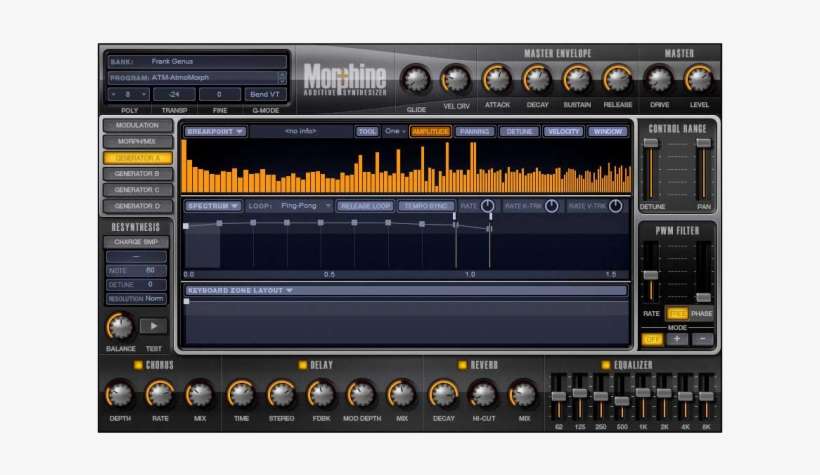This screenshot has height=475, width=820.
Task: Toggle the Tempo Sync button
Action: (x=426, y=206)
